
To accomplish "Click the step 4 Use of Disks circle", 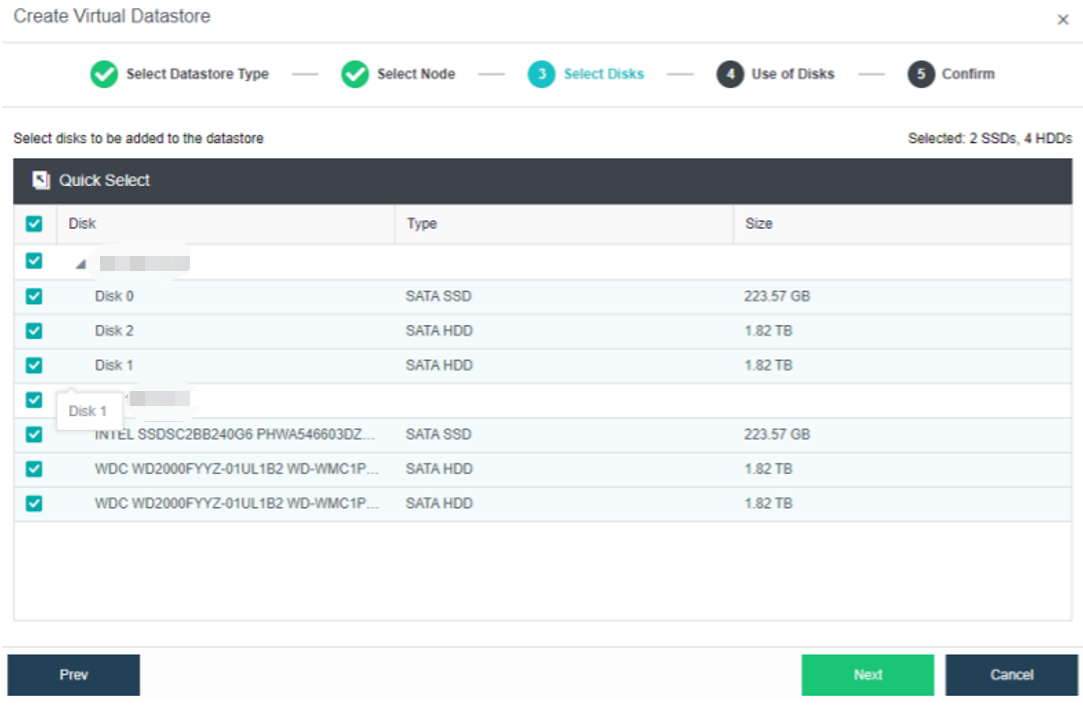I will [x=730, y=74].
